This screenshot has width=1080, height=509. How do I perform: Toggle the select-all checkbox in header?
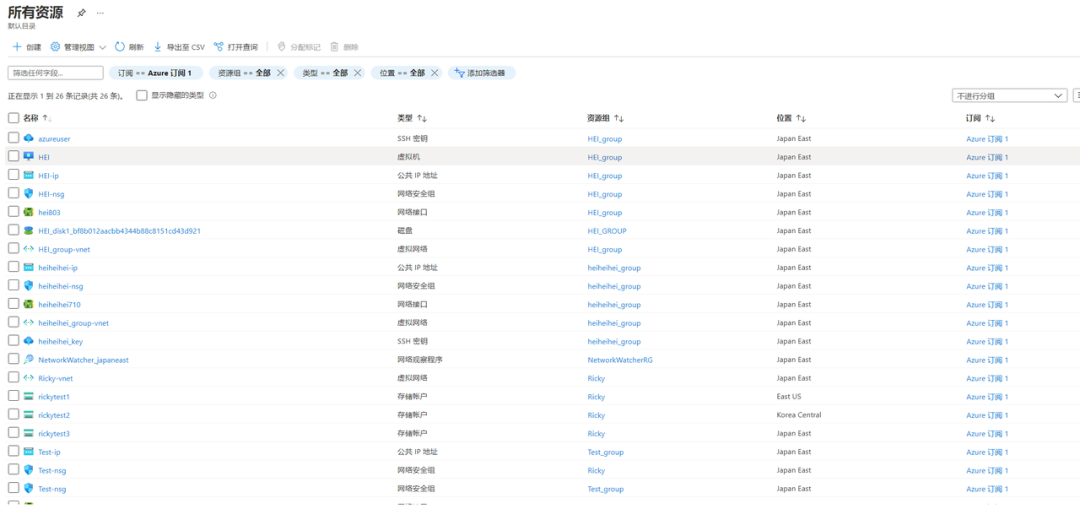(x=13, y=118)
